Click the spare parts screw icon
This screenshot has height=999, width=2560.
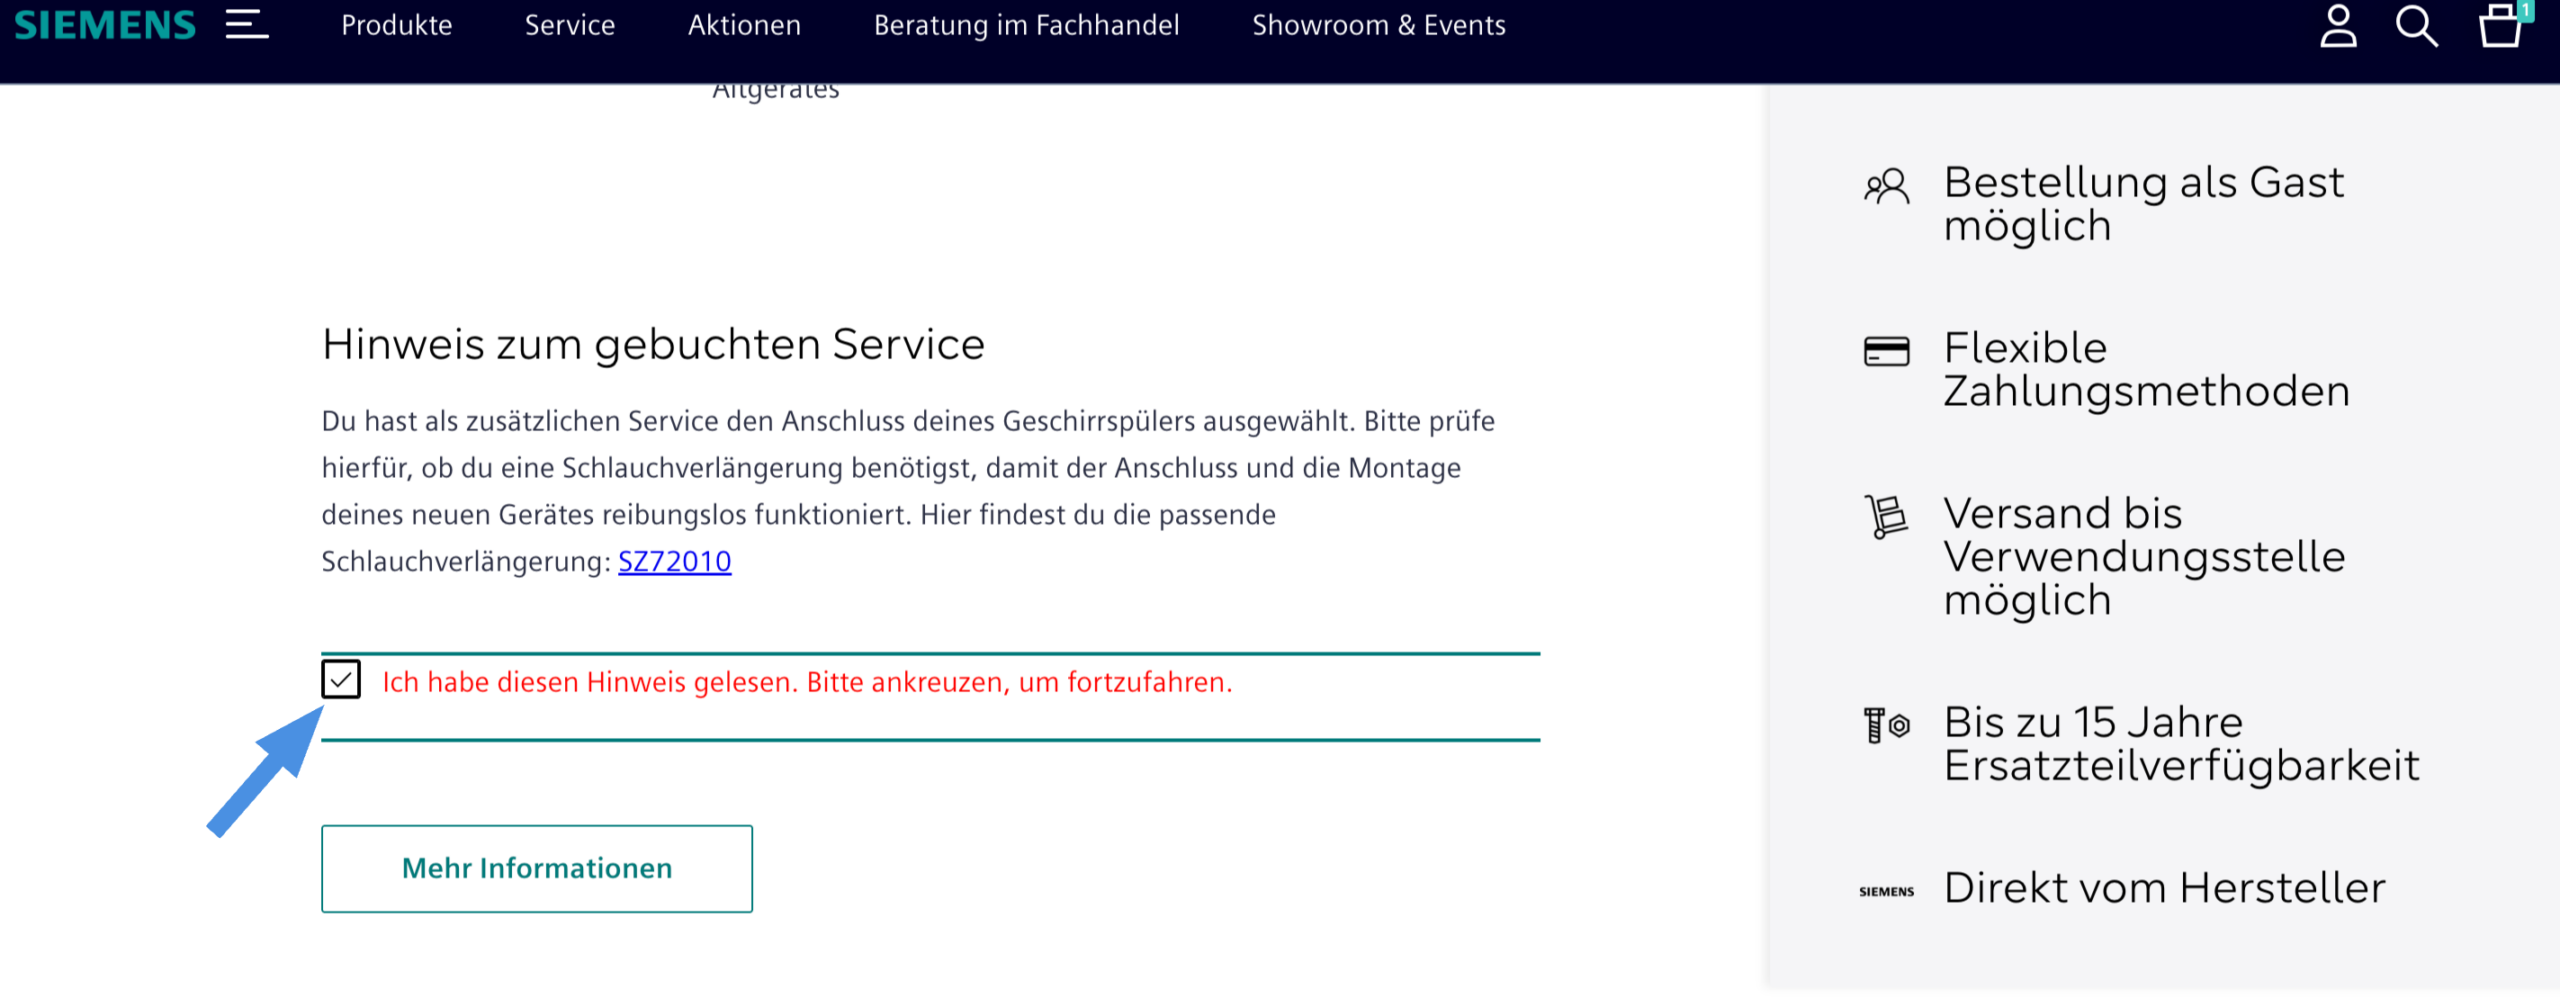(1886, 725)
